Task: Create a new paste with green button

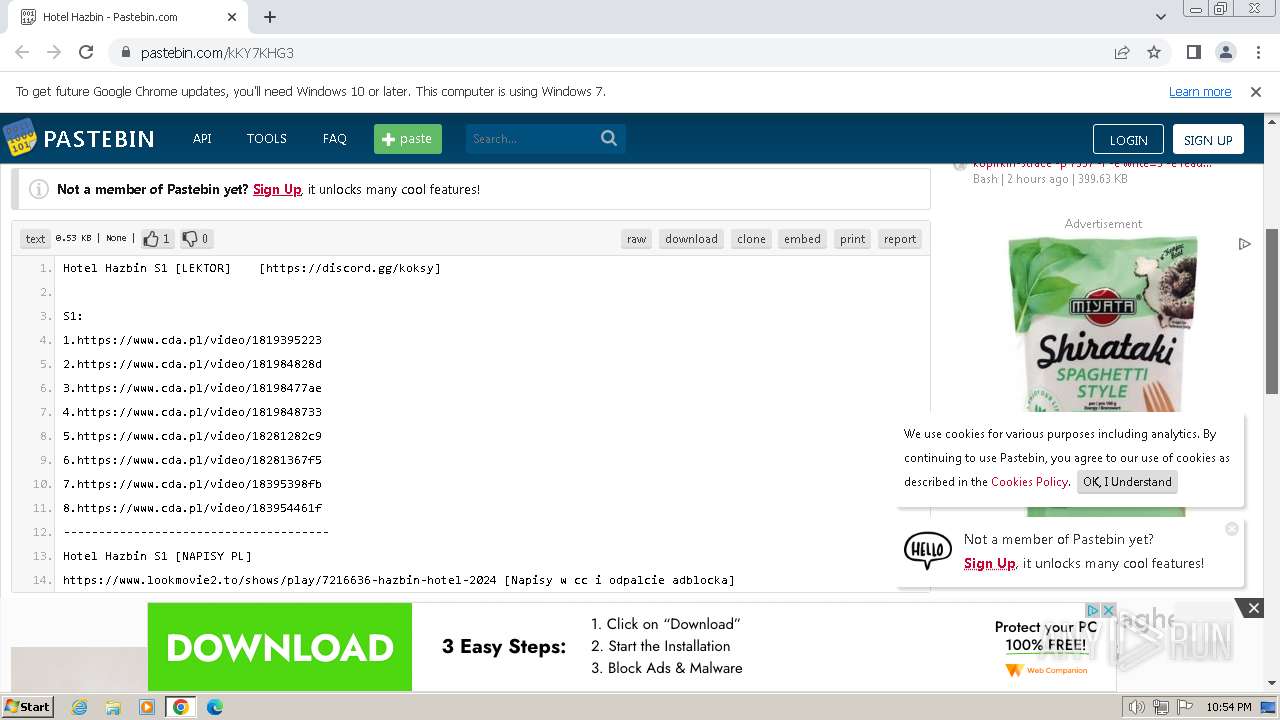Action: [408, 138]
